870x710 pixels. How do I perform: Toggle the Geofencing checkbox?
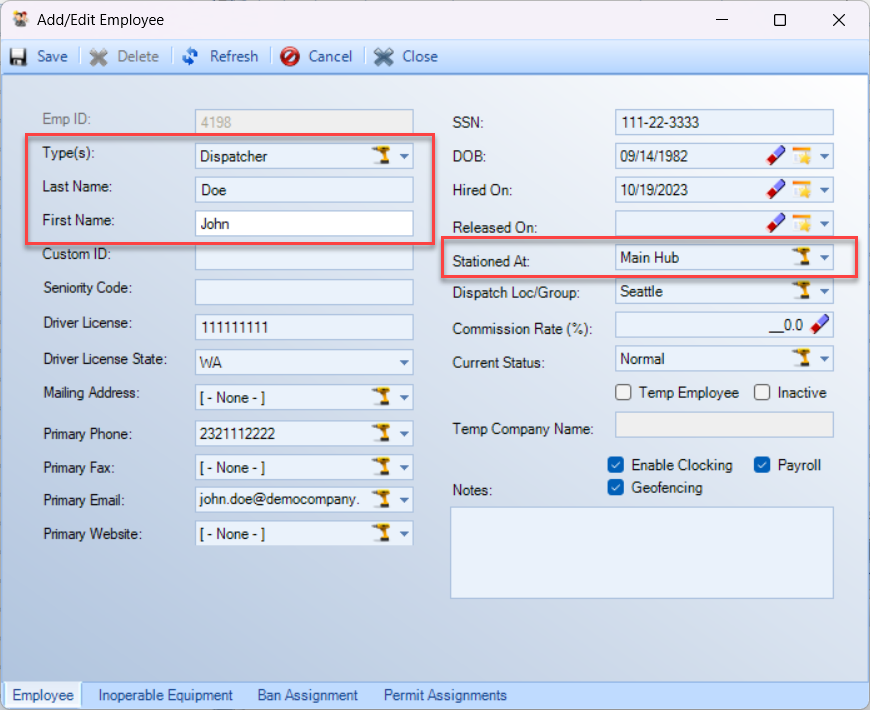[615, 488]
